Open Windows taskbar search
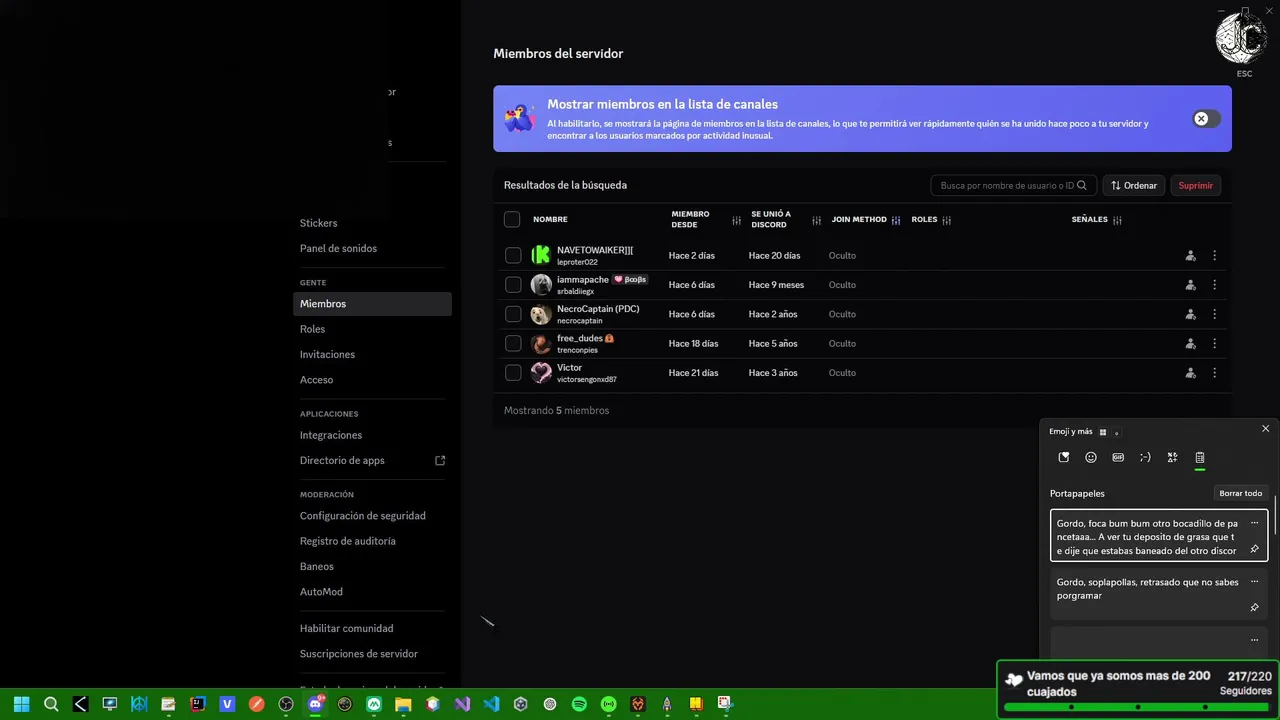 [x=51, y=704]
